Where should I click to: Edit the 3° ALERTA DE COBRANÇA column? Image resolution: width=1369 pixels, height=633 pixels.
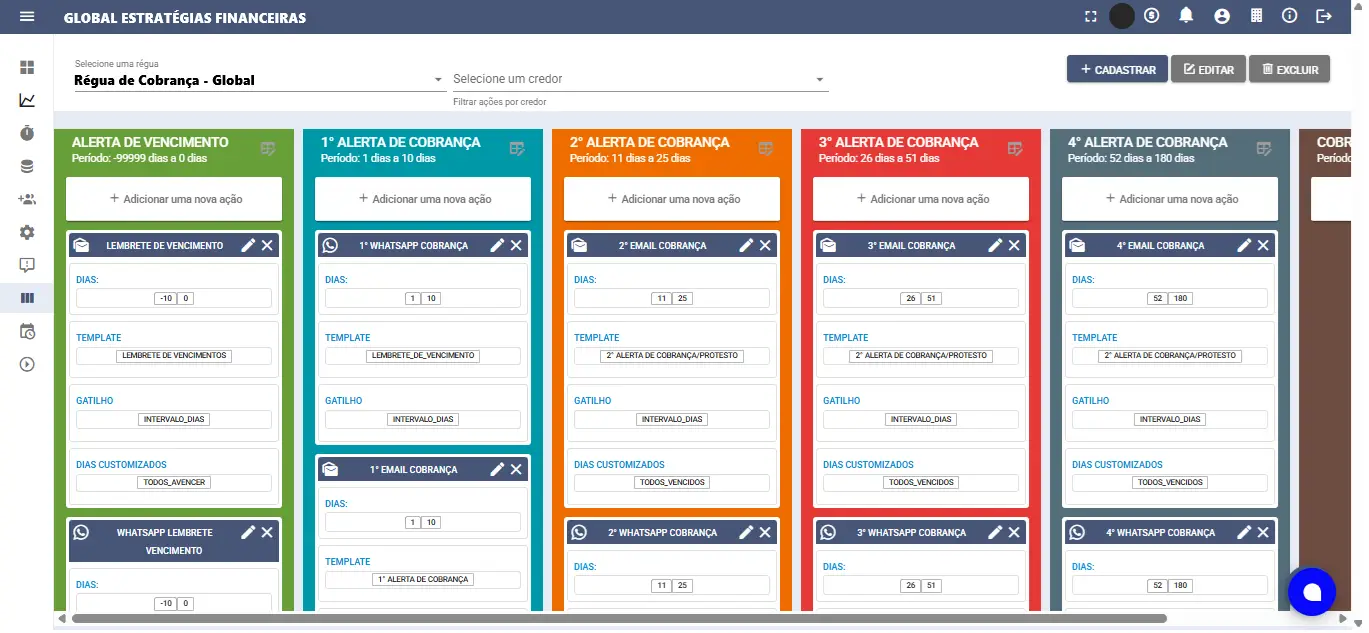1015,149
